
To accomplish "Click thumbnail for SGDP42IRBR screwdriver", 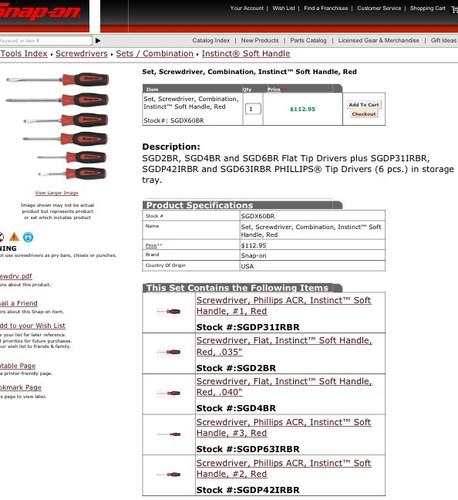I will point(169,474).
